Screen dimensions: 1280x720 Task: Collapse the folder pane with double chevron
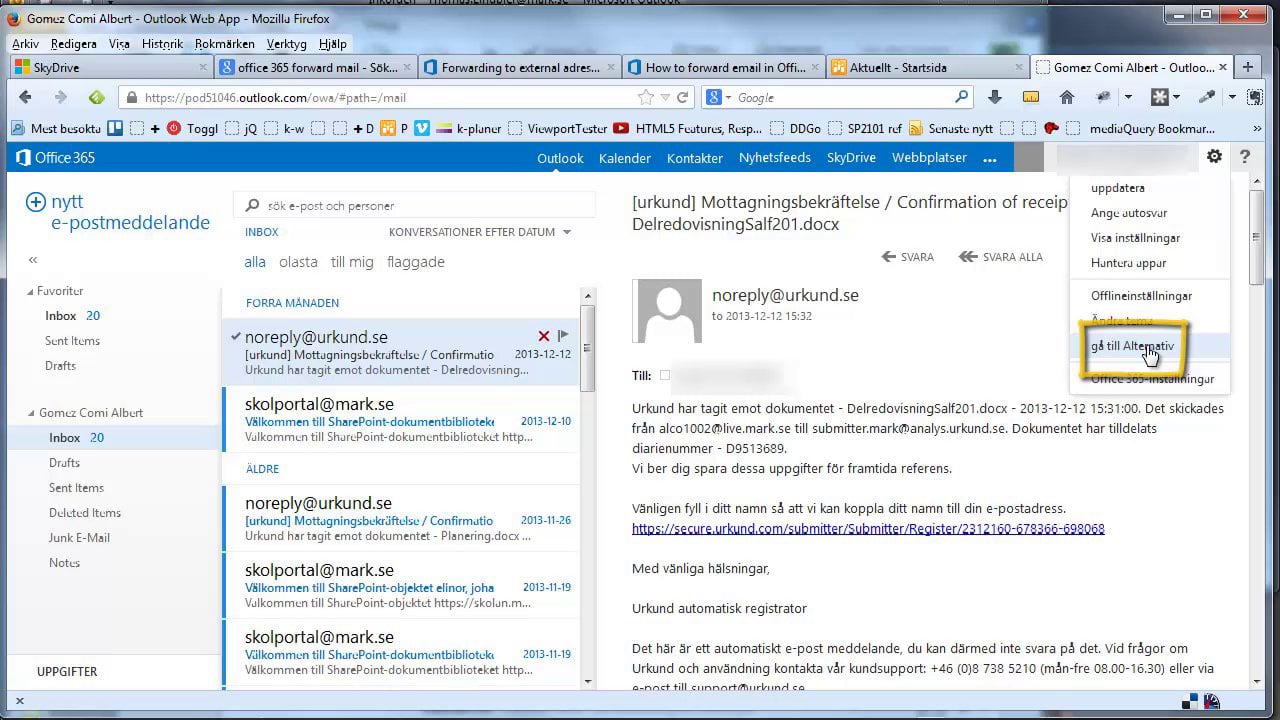(33, 259)
